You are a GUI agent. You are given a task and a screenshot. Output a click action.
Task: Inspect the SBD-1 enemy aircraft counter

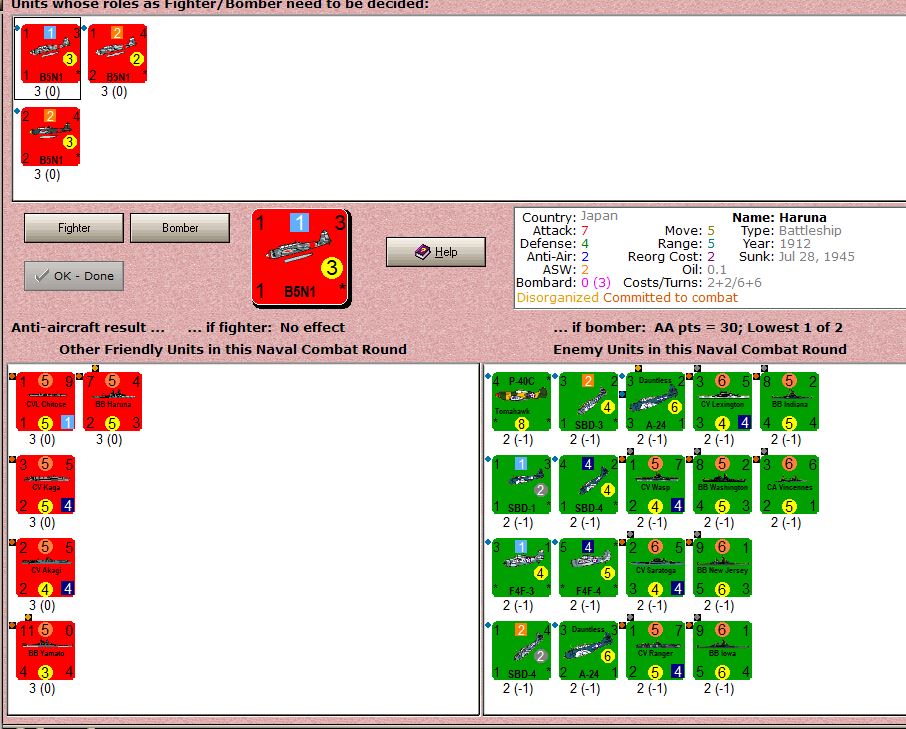click(x=521, y=485)
